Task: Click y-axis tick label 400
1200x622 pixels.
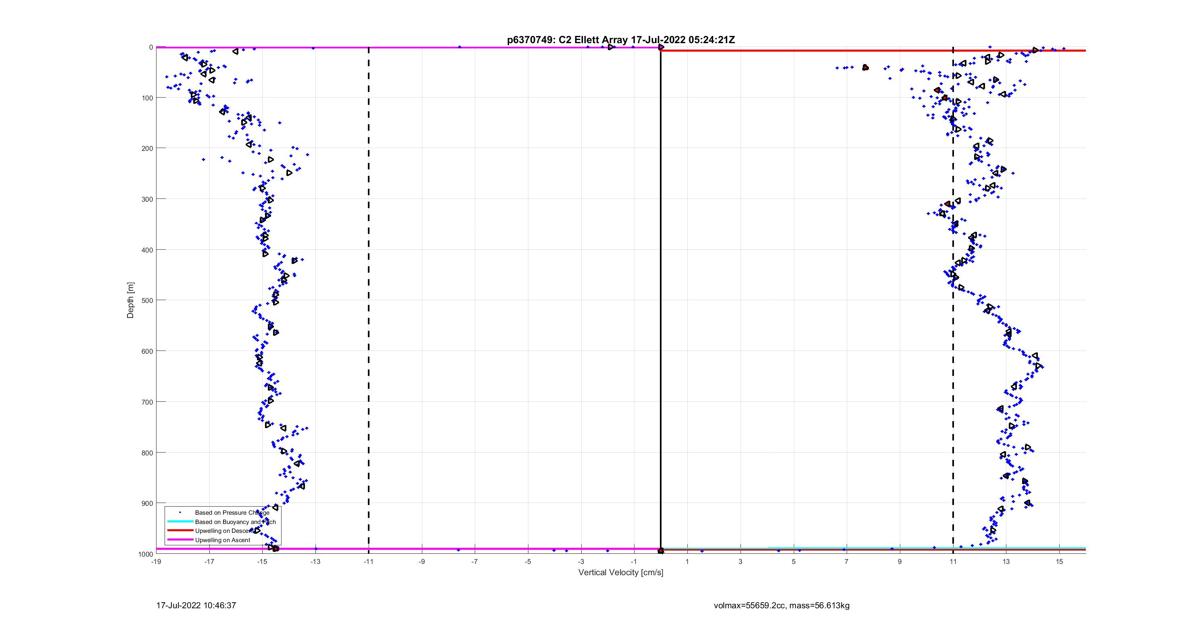Action: point(146,250)
